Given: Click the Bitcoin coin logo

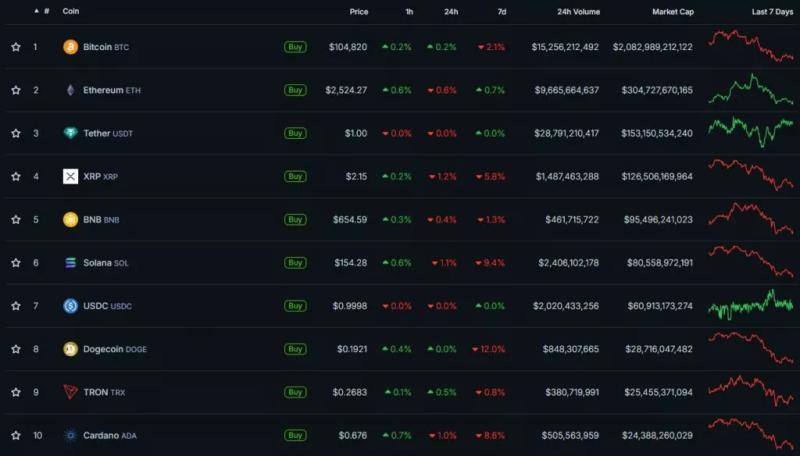Looking at the screenshot, I should pyautogui.click(x=70, y=47).
